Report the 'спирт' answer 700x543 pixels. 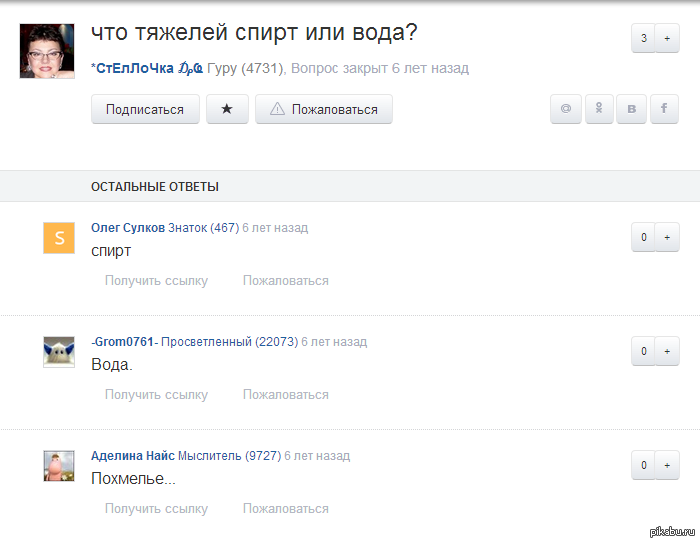pos(286,280)
